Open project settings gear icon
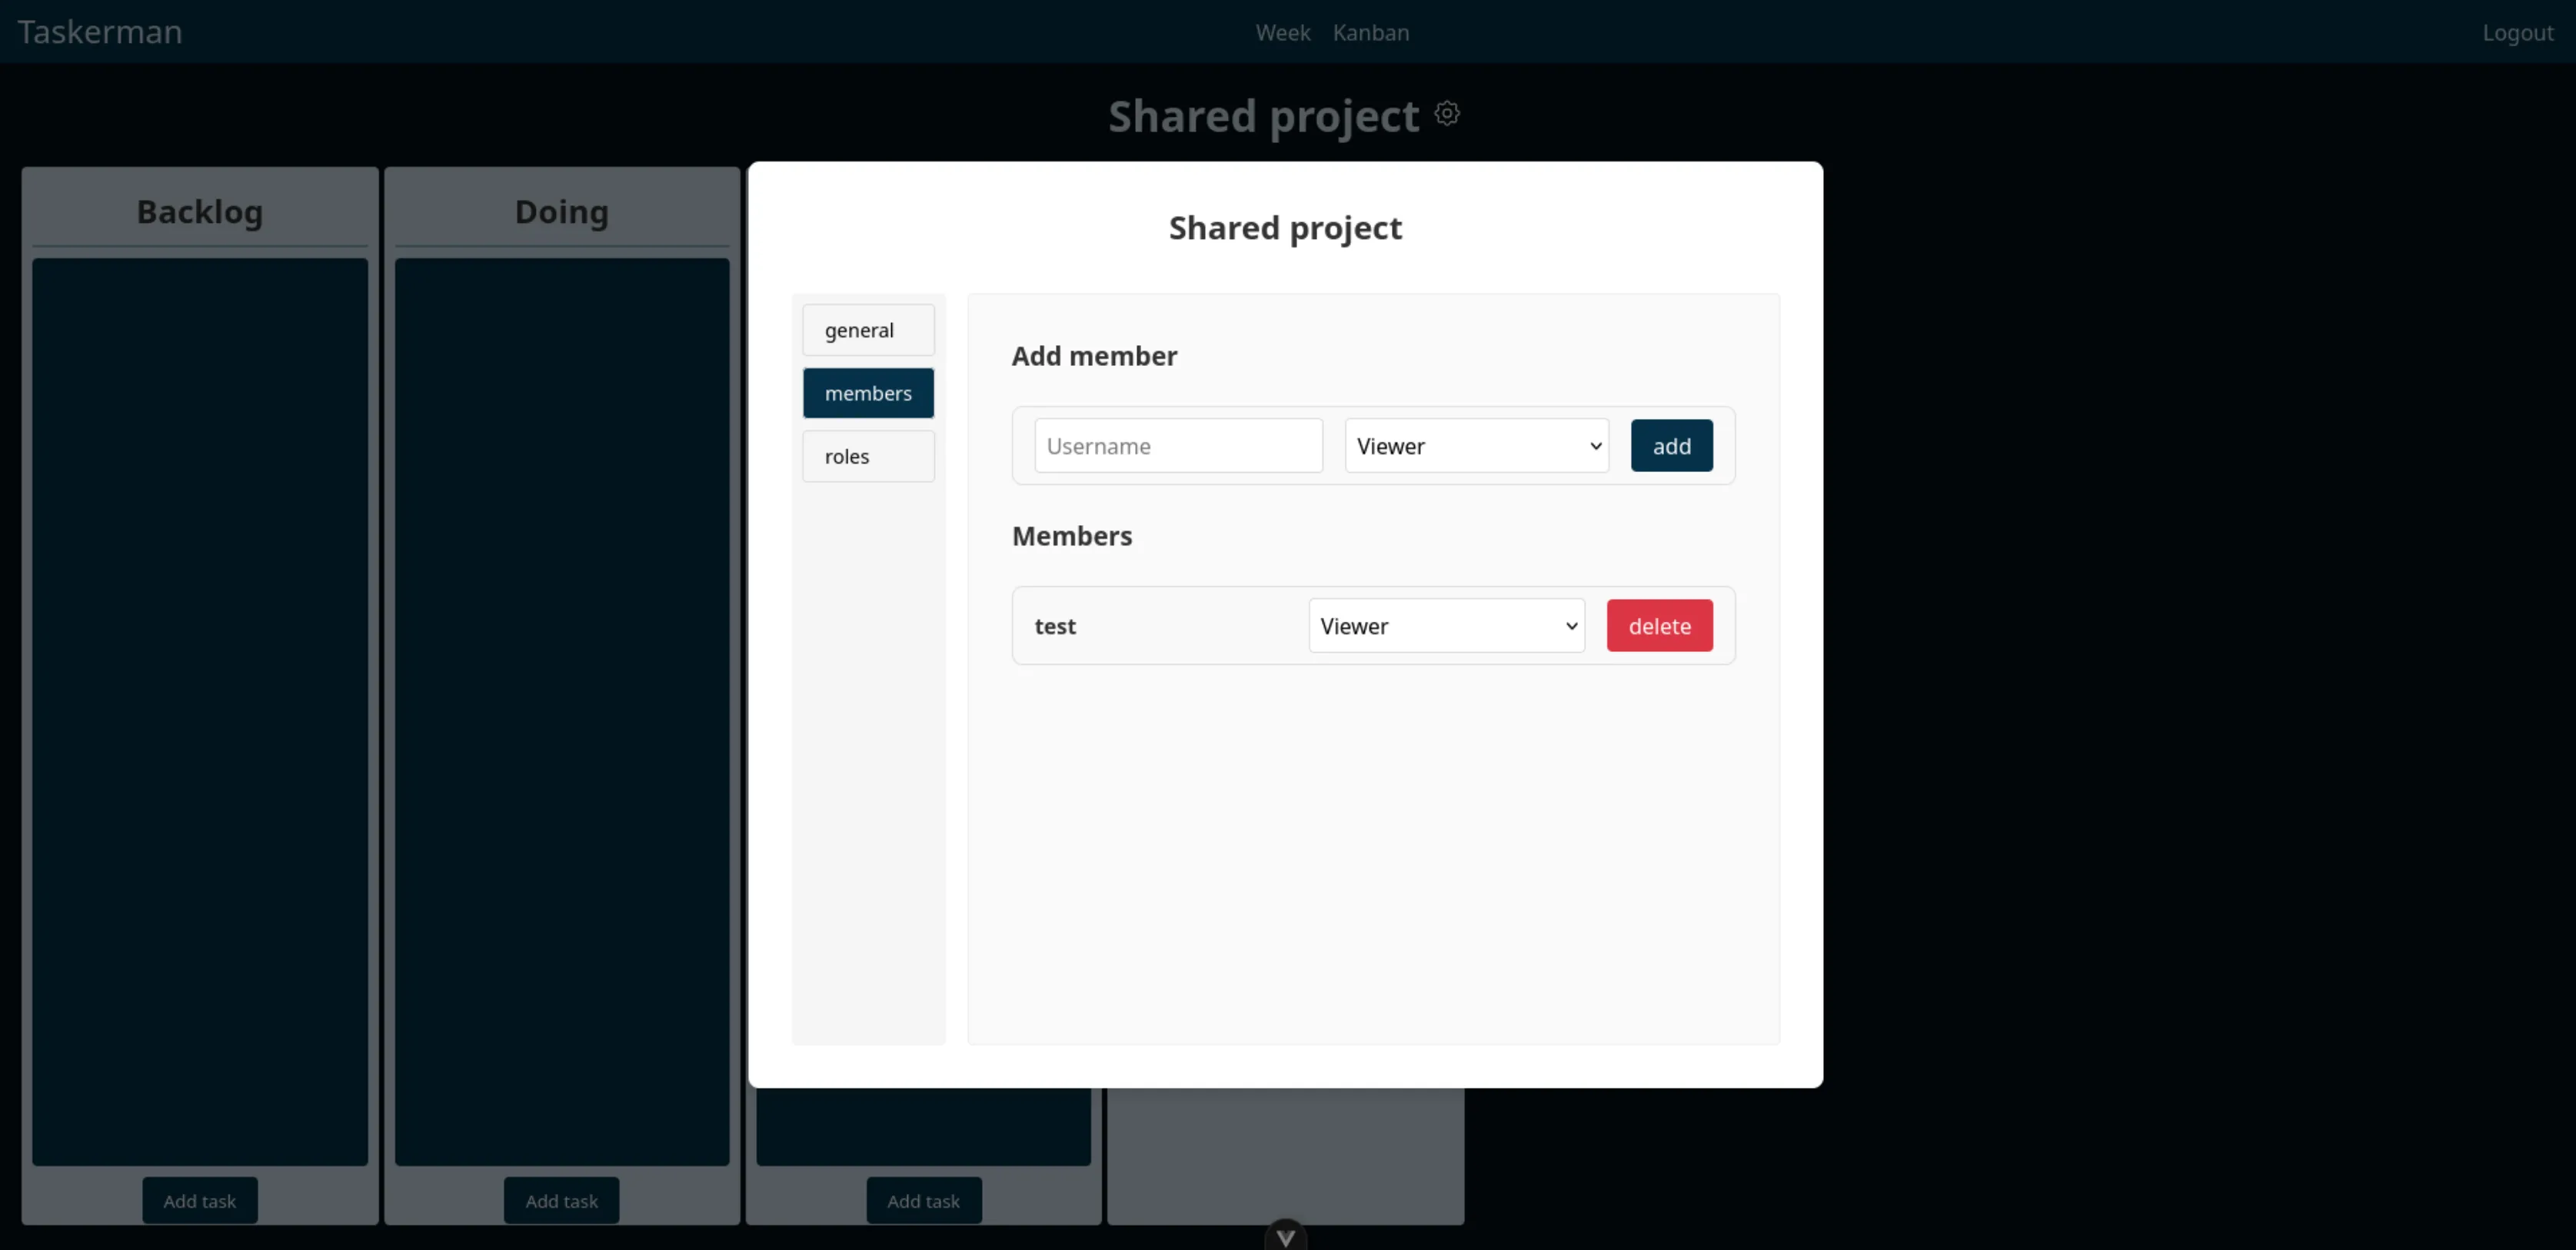This screenshot has height=1250, width=2576. point(1447,114)
